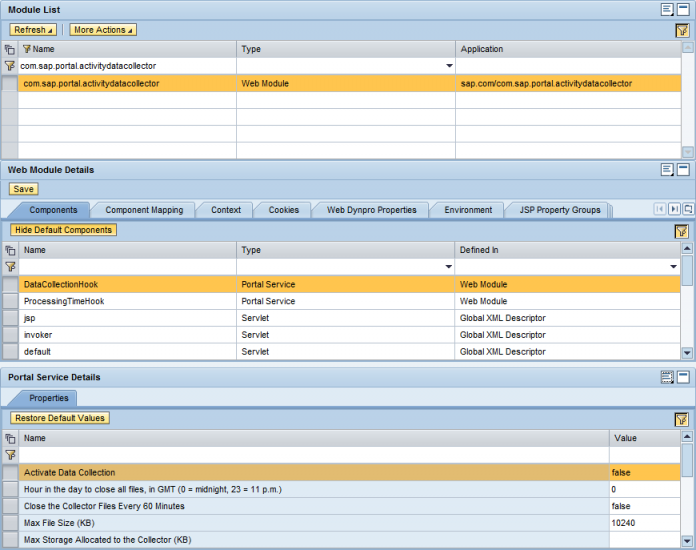Select row marker for jsp servlet
This screenshot has width=696, height=550.
(x=10, y=318)
